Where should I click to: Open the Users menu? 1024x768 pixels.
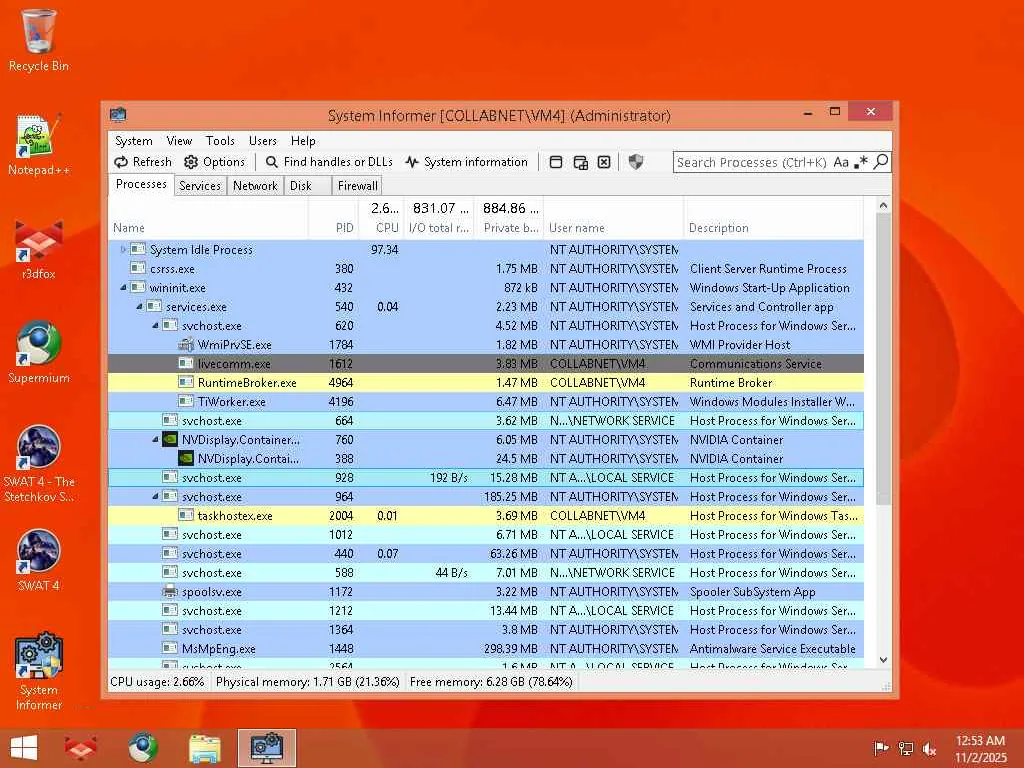263,140
